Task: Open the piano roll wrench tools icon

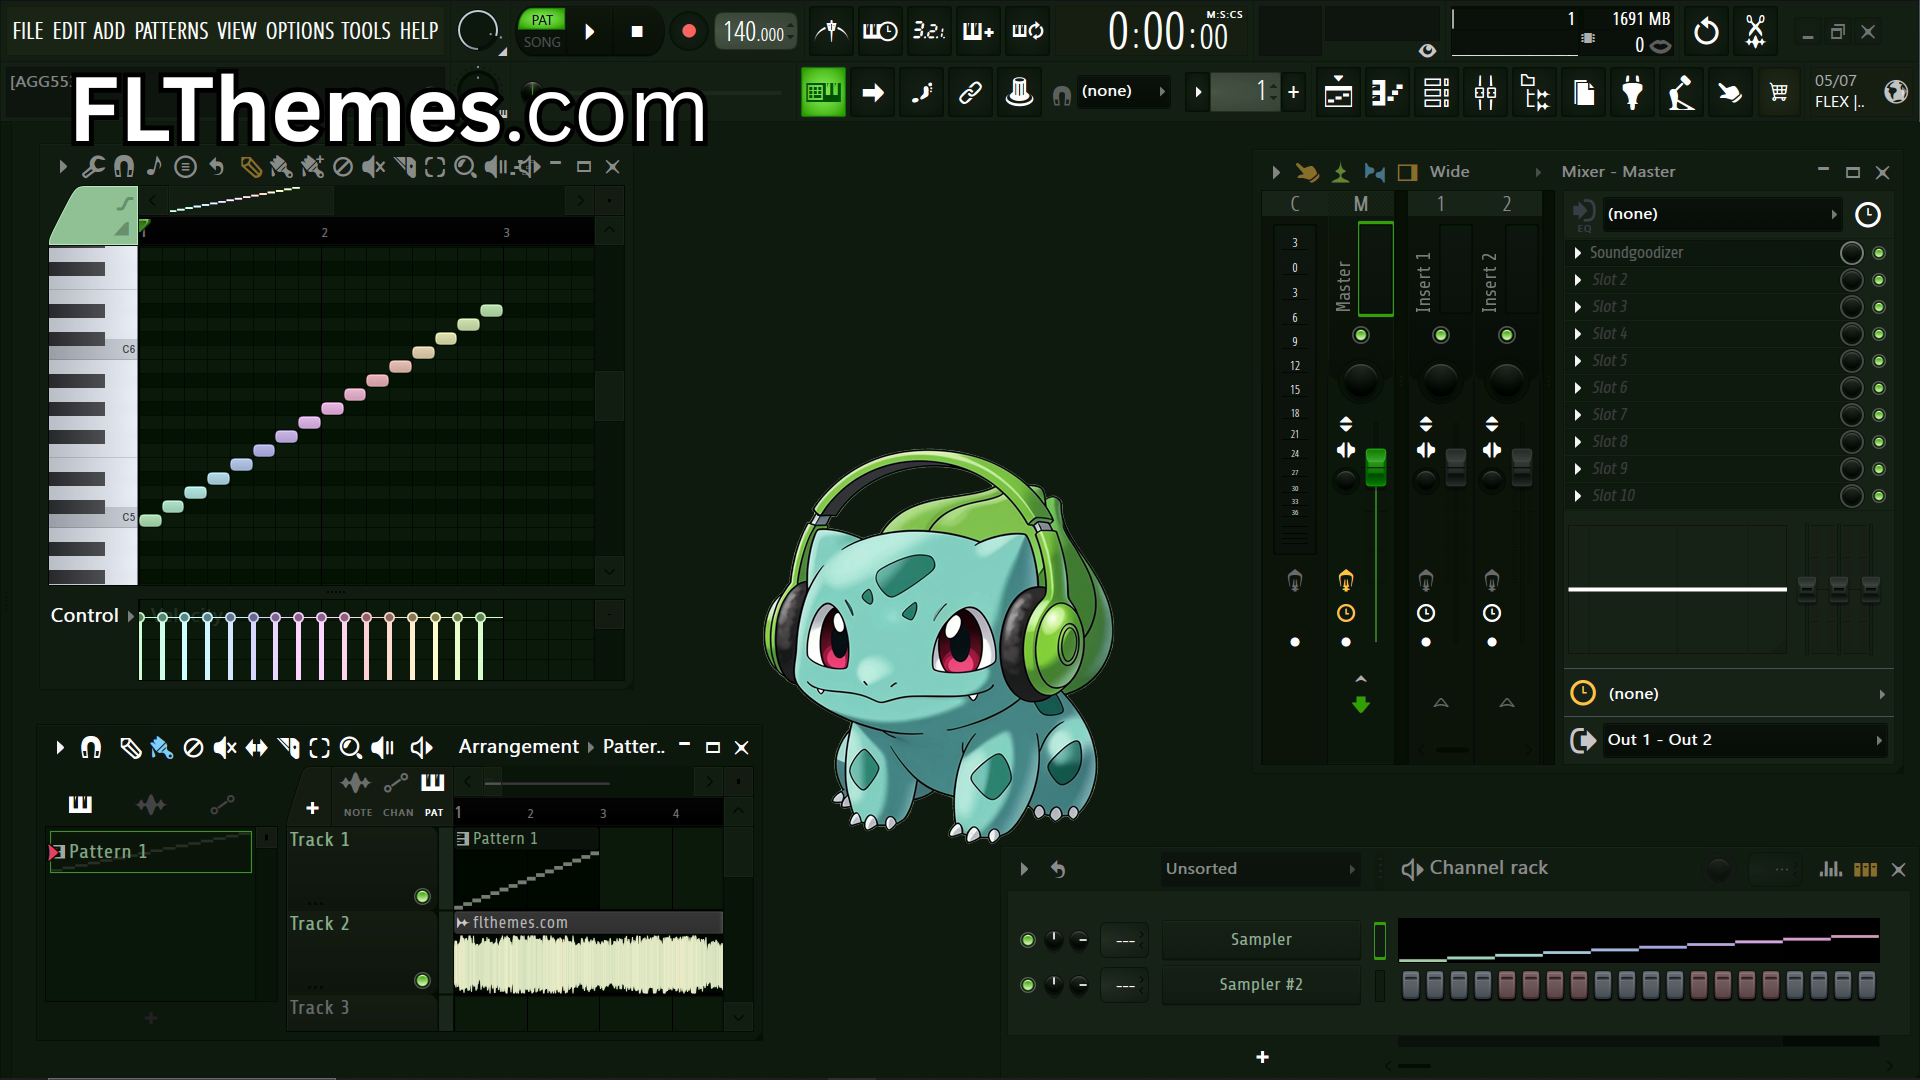Action: point(93,167)
